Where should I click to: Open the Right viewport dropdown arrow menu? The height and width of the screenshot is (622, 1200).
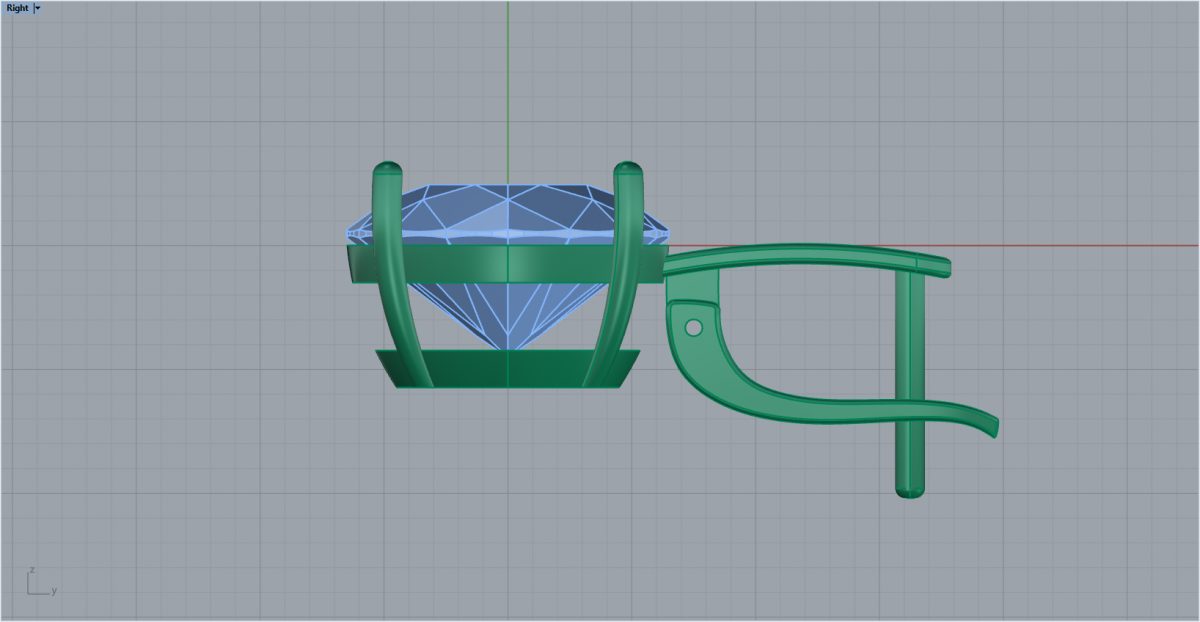pos(38,8)
